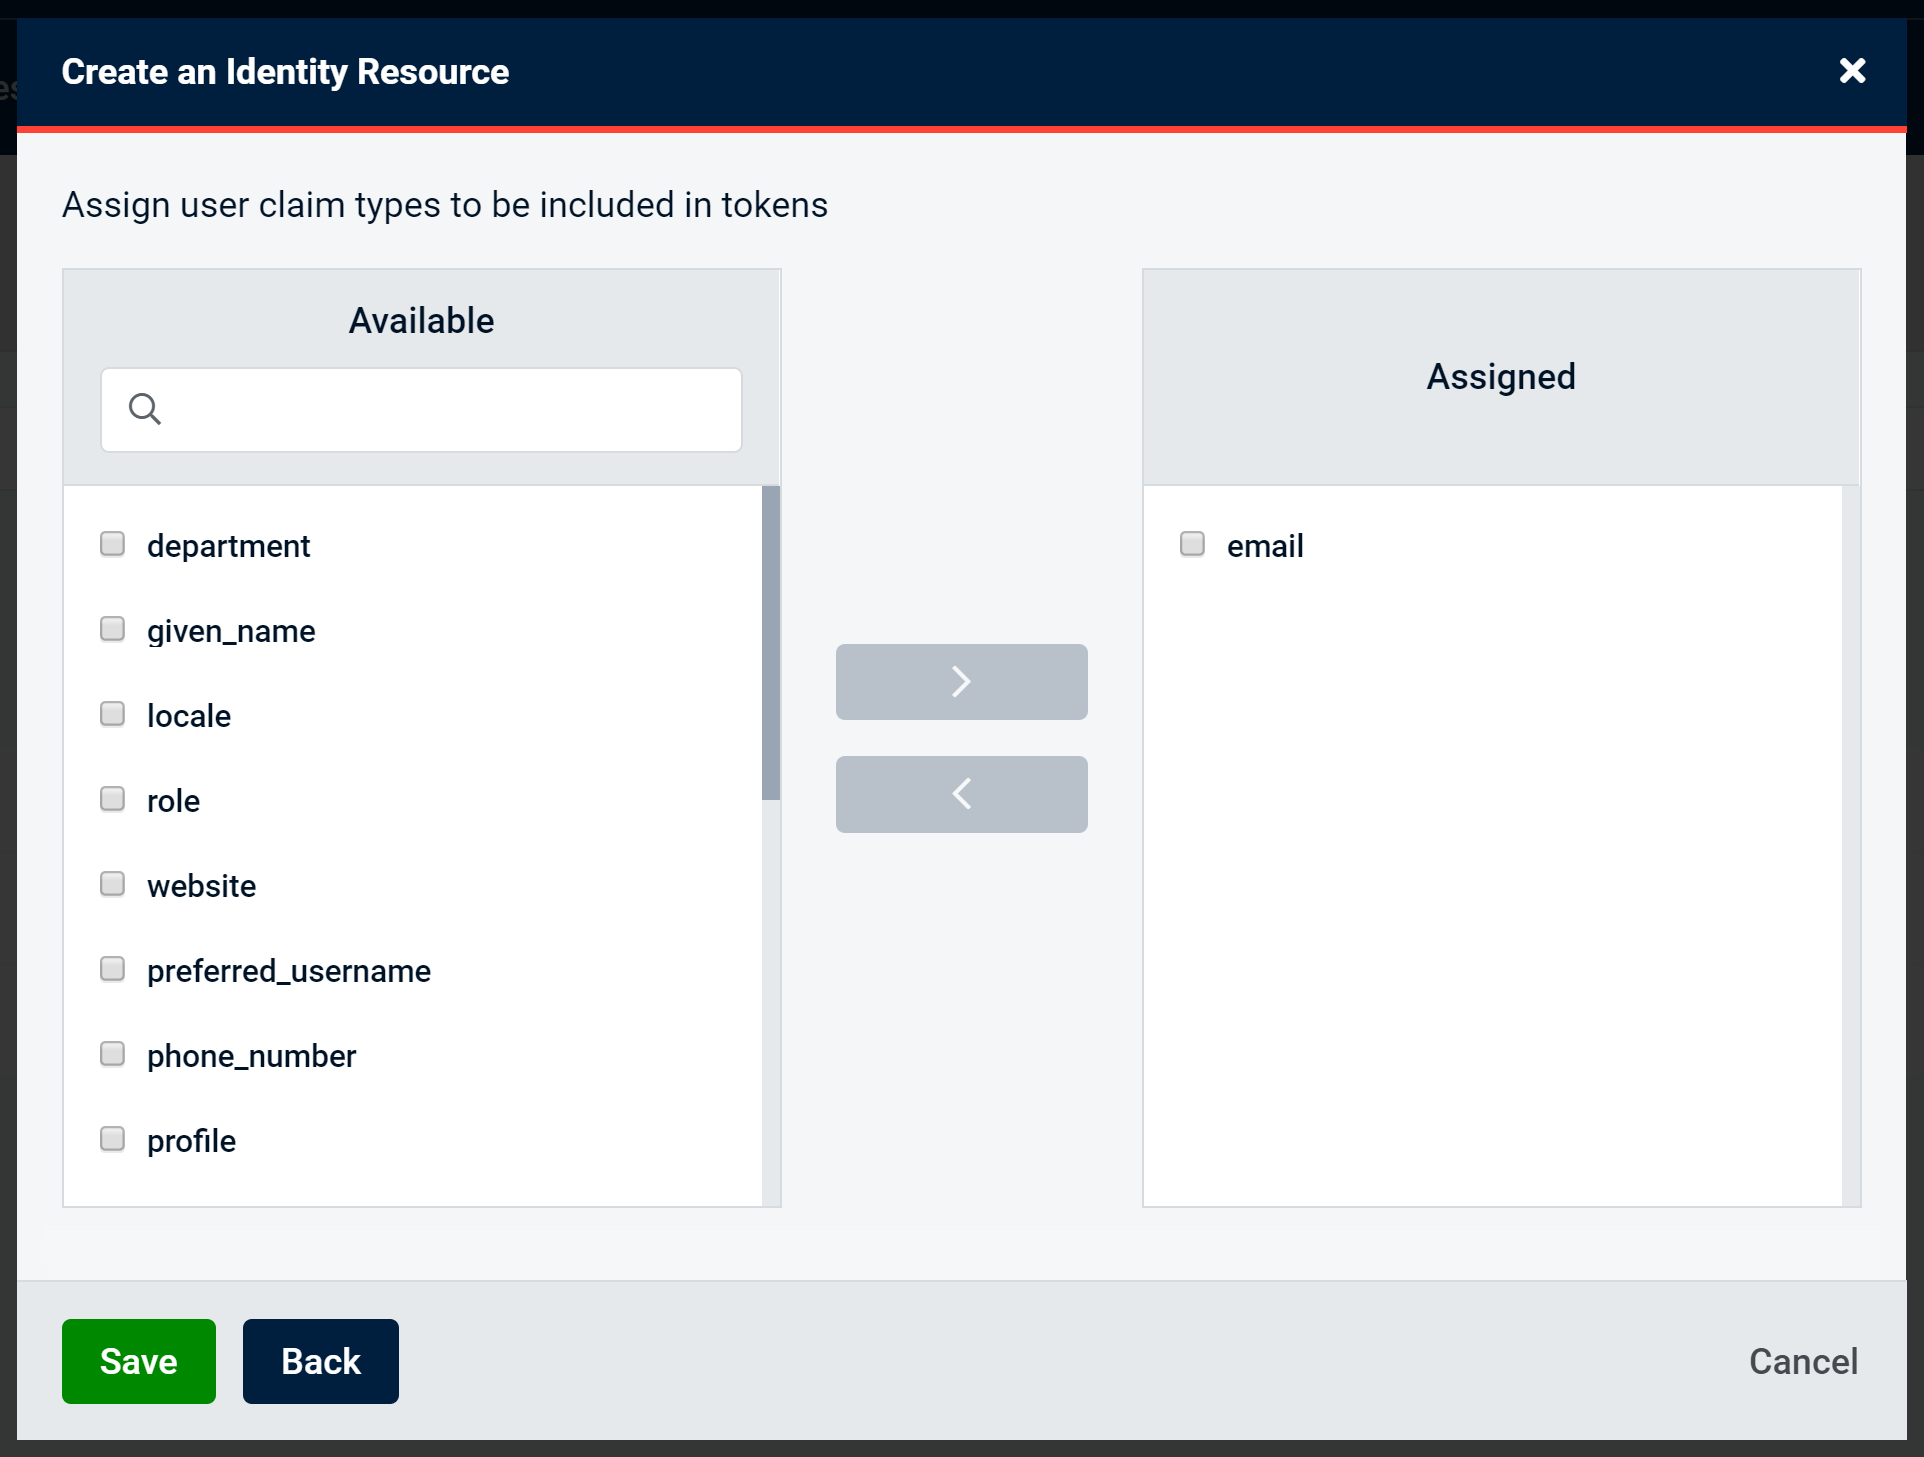Close the Create an Identity Resource dialog
This screenshot has height=1457, width=1924.
[x=1853, y=71]
